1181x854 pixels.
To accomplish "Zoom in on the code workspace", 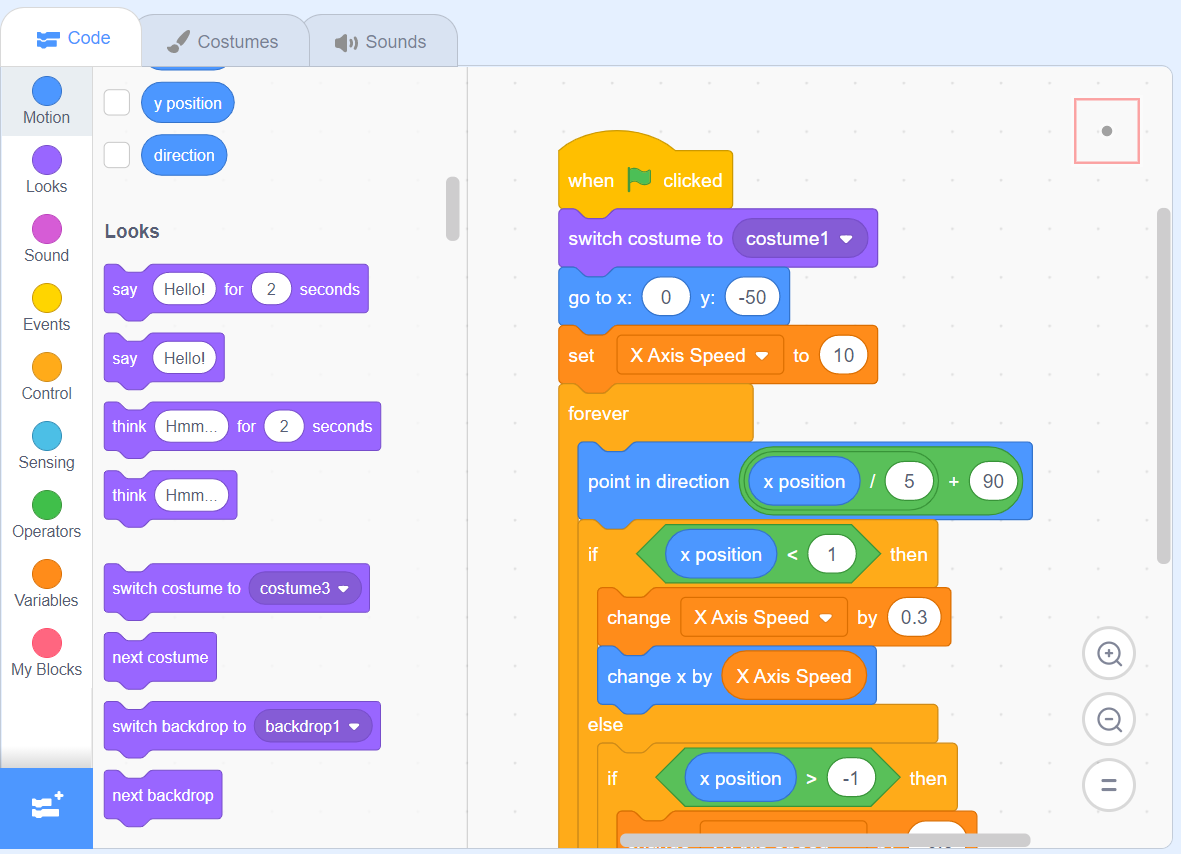I will click(1108, 653).
